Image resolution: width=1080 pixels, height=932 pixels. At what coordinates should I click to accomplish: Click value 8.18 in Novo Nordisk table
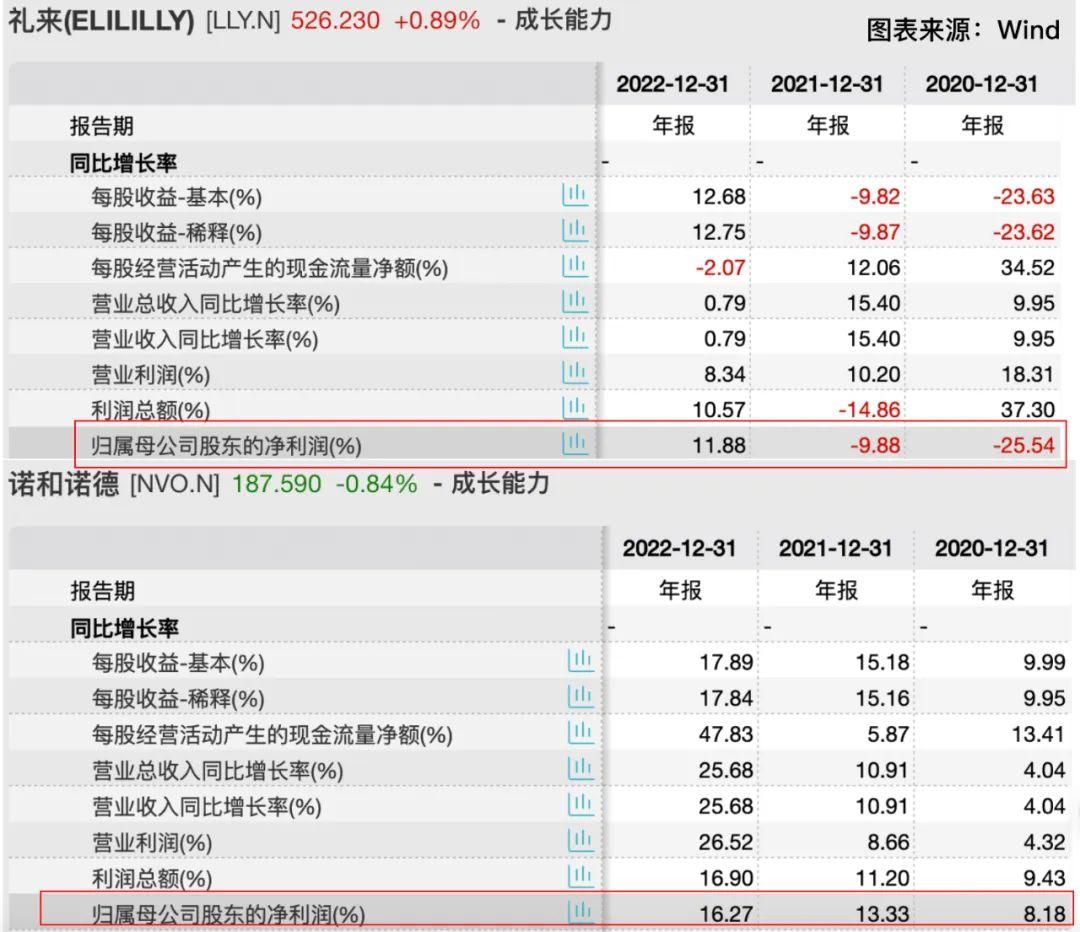tap(1044, 913)
